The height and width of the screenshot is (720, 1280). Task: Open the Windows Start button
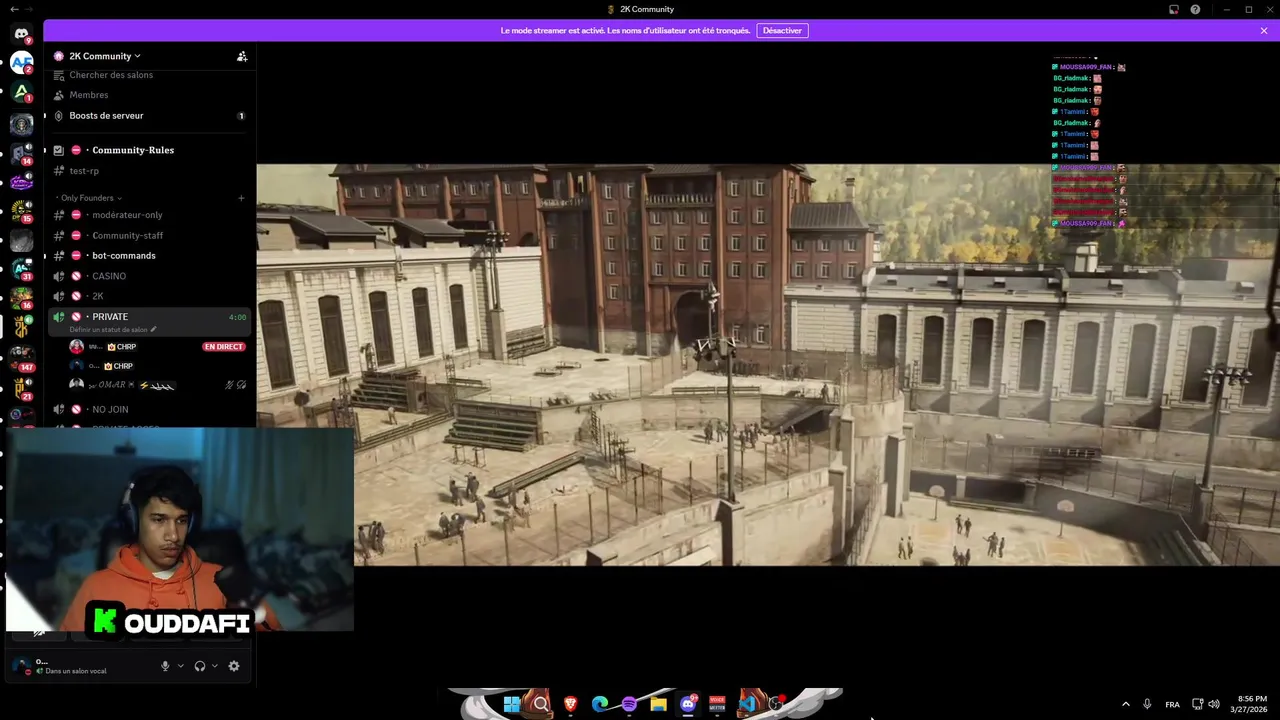(512, 704)
